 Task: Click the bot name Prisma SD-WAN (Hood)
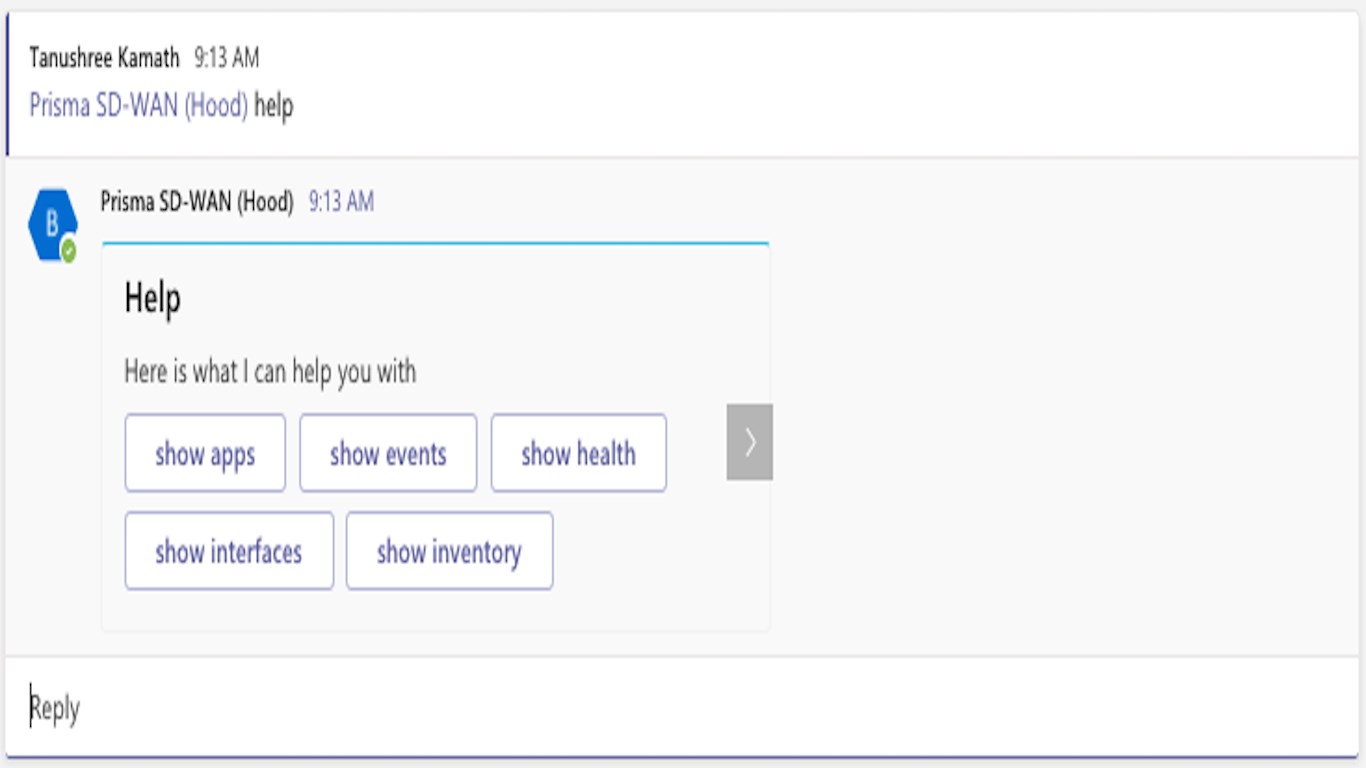[x=197, y=202]
